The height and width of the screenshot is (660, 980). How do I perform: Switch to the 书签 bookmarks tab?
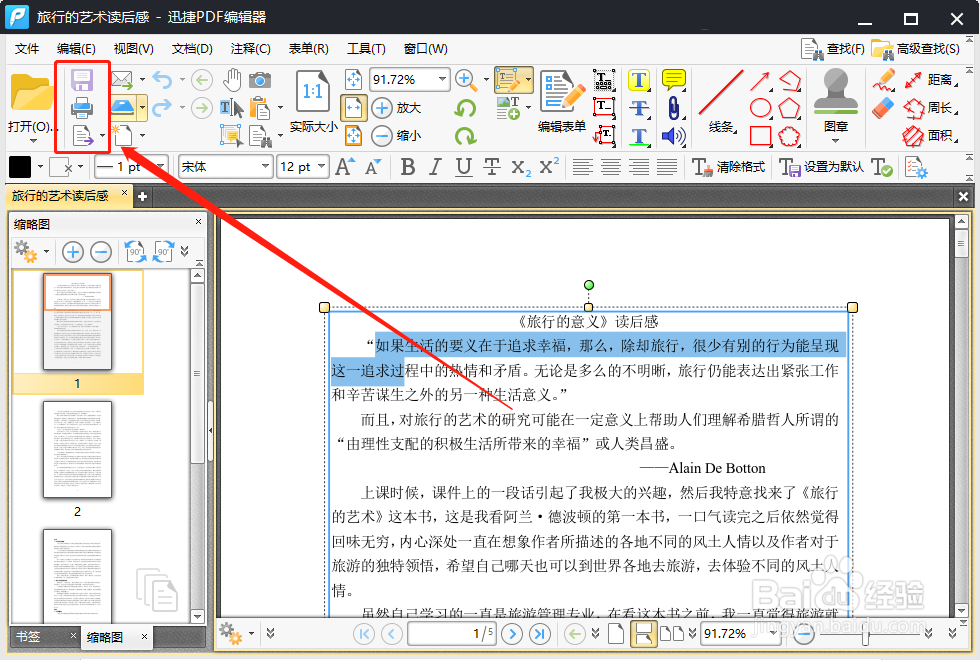click(28, 635)
